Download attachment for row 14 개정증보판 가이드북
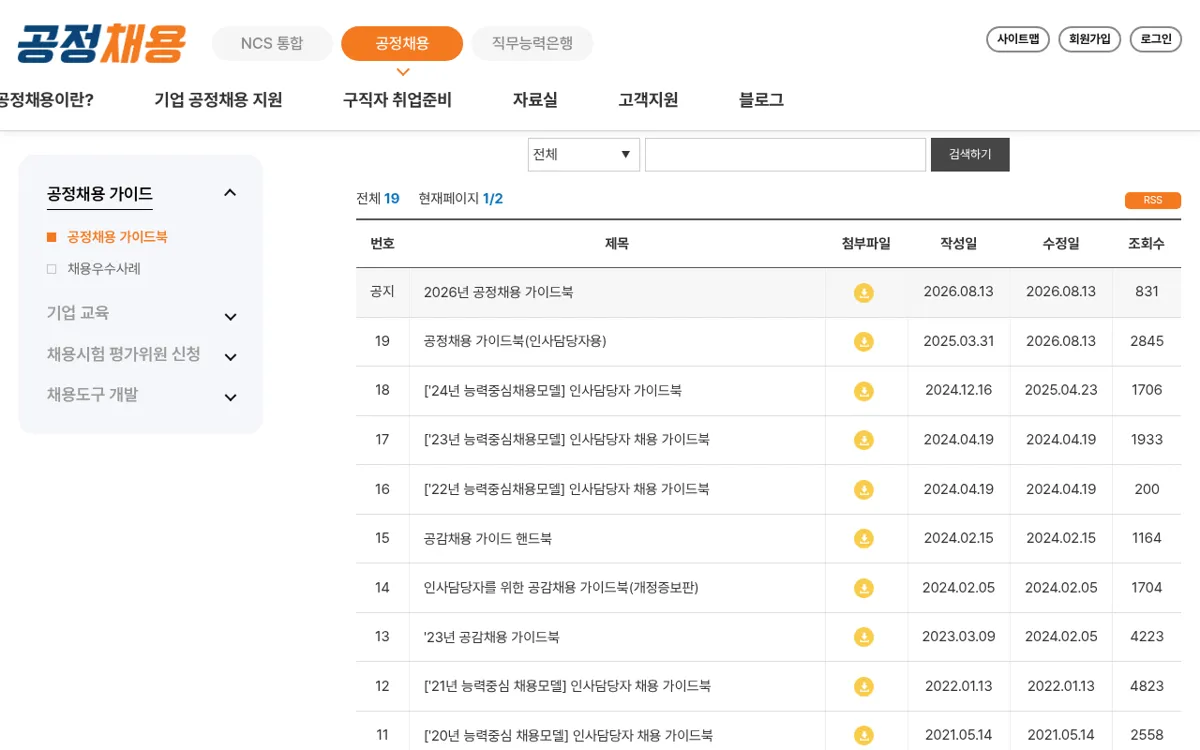The width and height of the screenshot is (1200, 750). coord(864,588)
